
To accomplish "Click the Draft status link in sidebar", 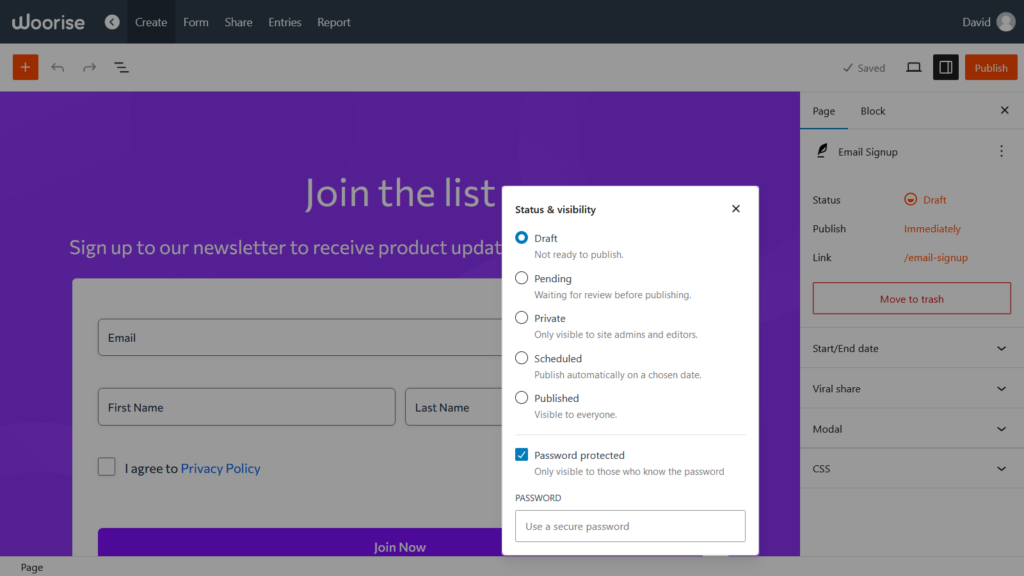I will point(935,200).
